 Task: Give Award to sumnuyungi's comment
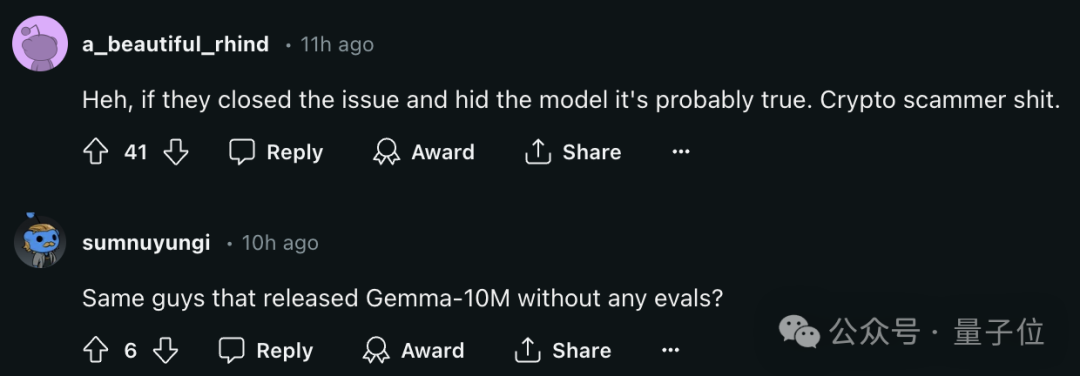click(413, 351)
